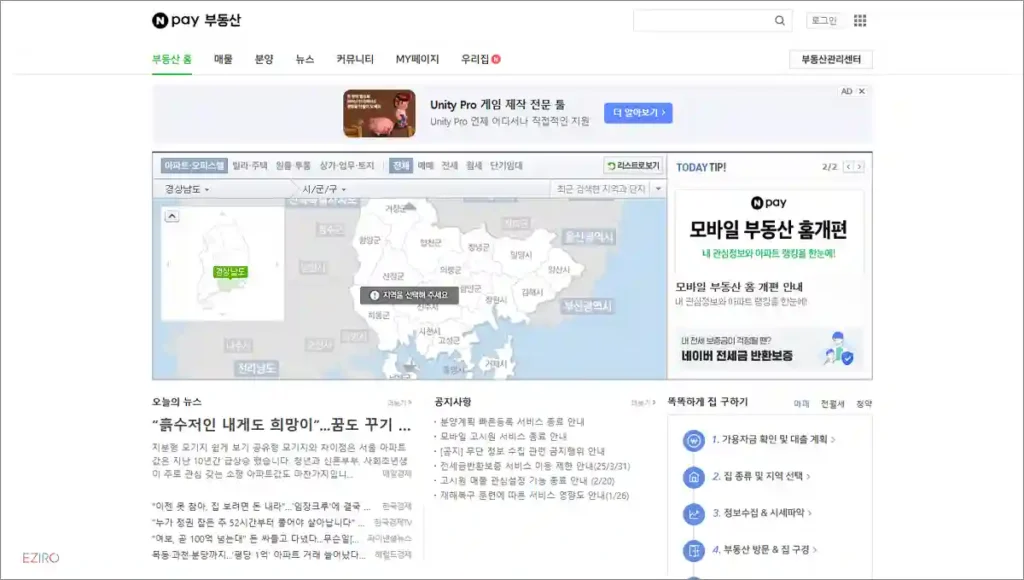Select 아파트·오피스텔 property type
1024x580 pixels.
(x=194, y=166)
